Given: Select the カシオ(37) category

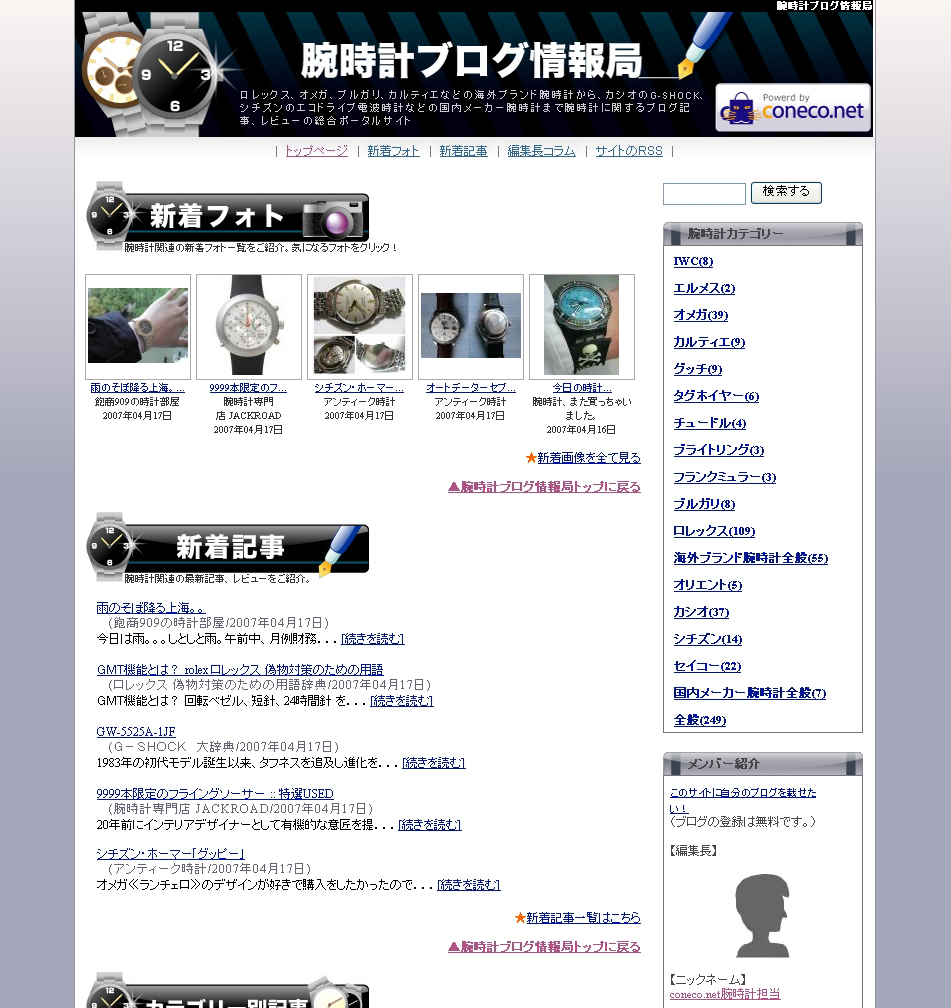Looking at the screenshot, I should pyautogui.click(x=702, y=612).
